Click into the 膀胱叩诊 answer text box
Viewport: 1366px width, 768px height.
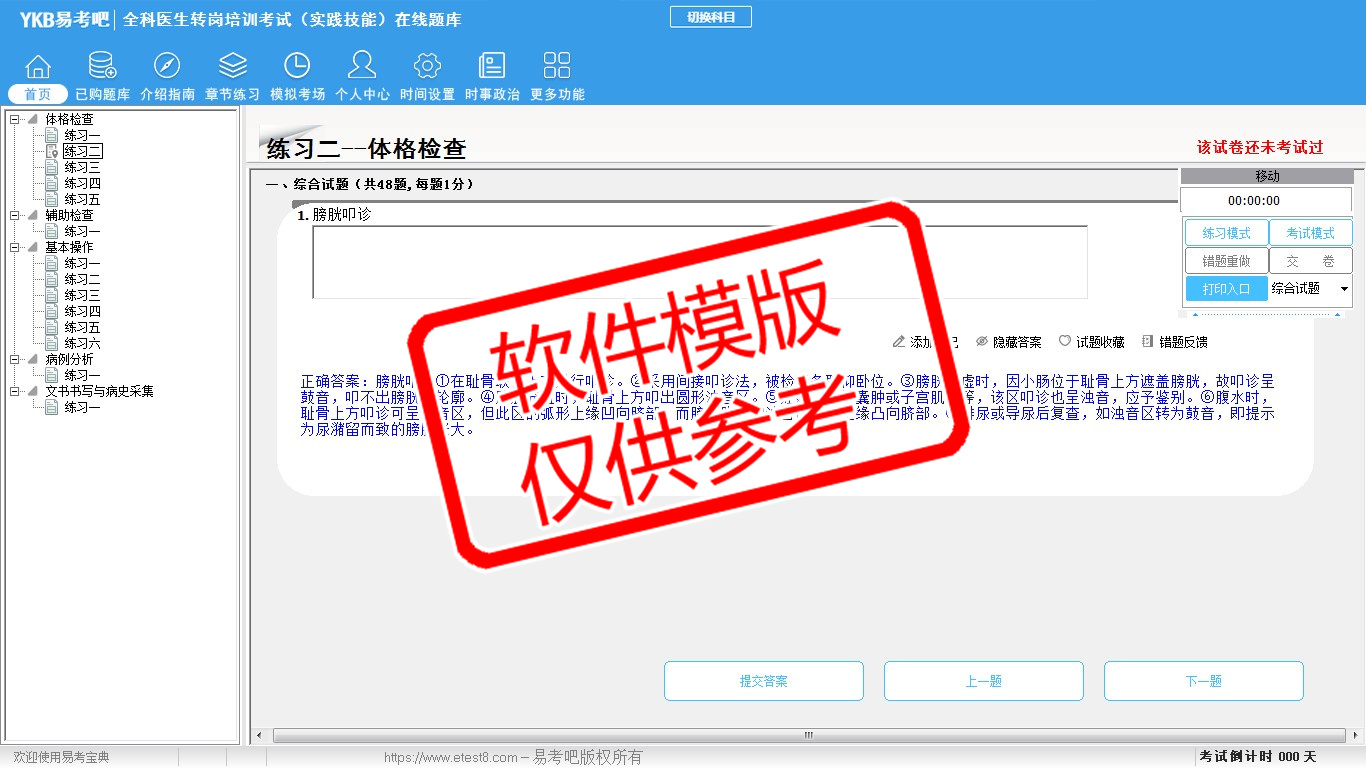pos(700,262)
